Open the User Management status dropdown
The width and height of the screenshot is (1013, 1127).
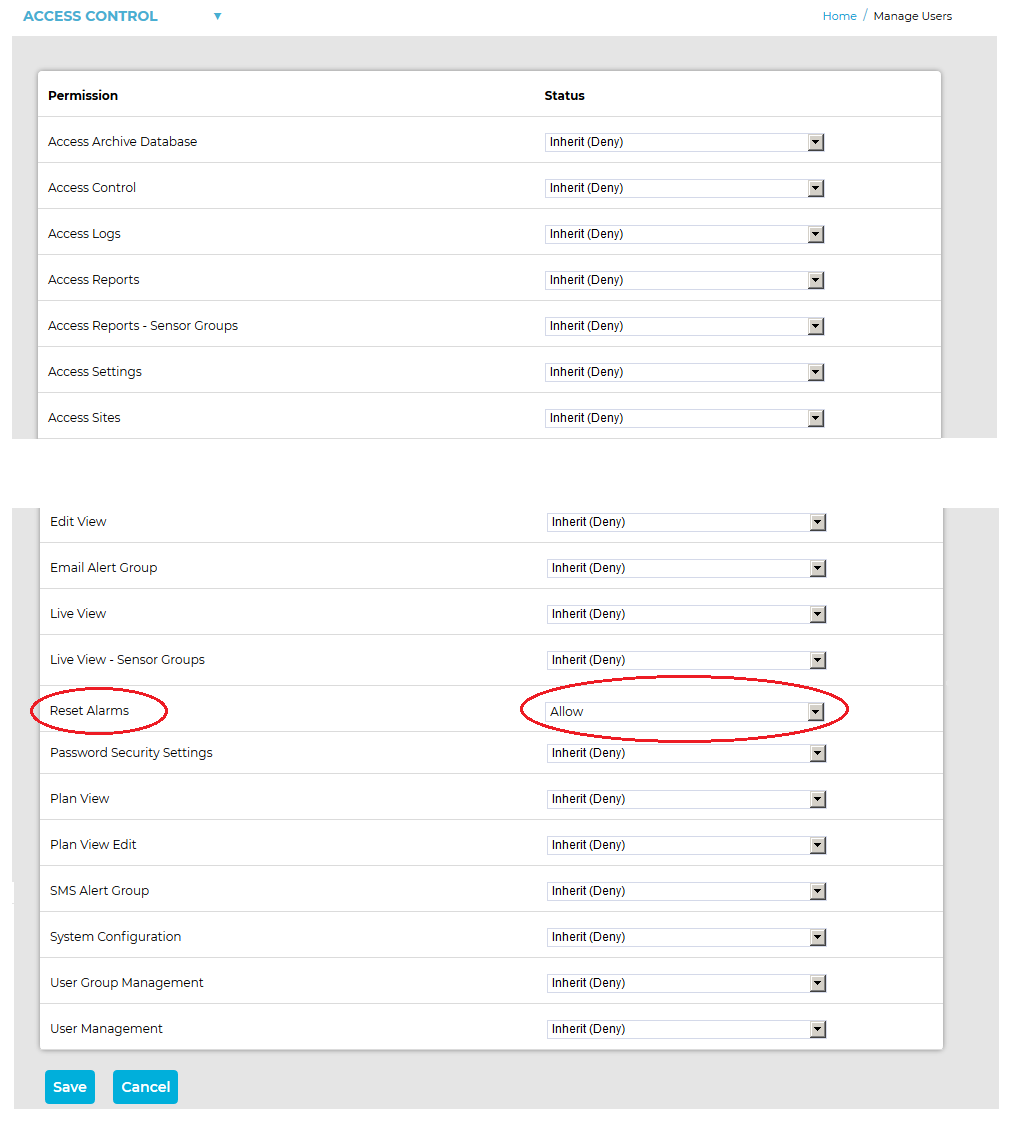tap(686, 1029)
